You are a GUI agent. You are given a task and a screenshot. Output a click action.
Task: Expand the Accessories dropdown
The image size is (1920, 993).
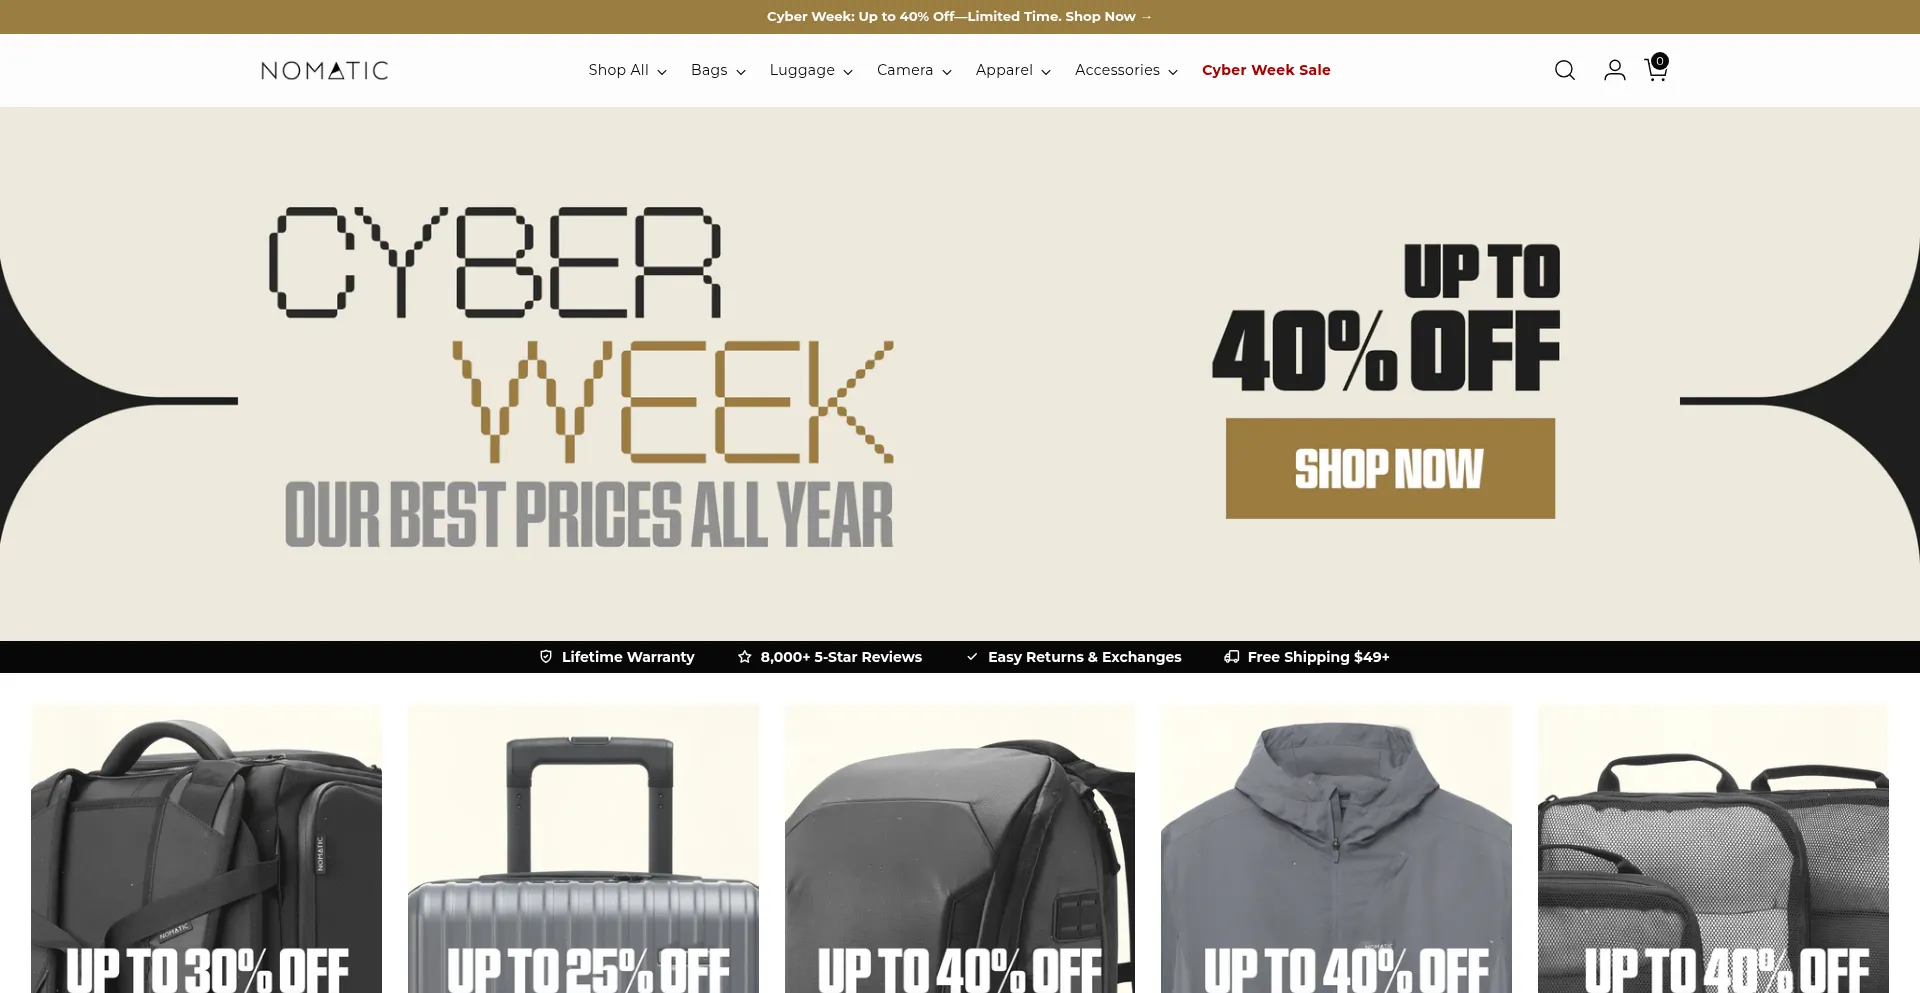(x=1126, y=70)
